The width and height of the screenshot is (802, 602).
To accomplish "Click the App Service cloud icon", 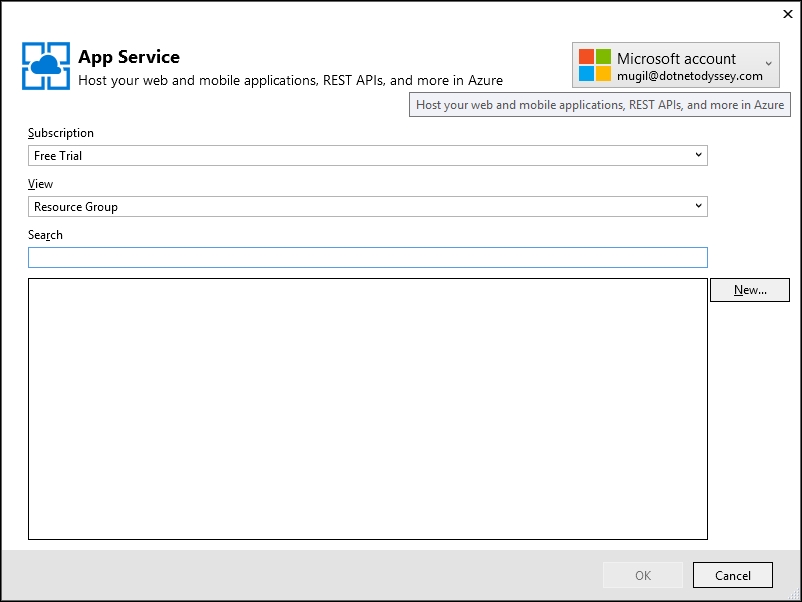I will (46, 66).
